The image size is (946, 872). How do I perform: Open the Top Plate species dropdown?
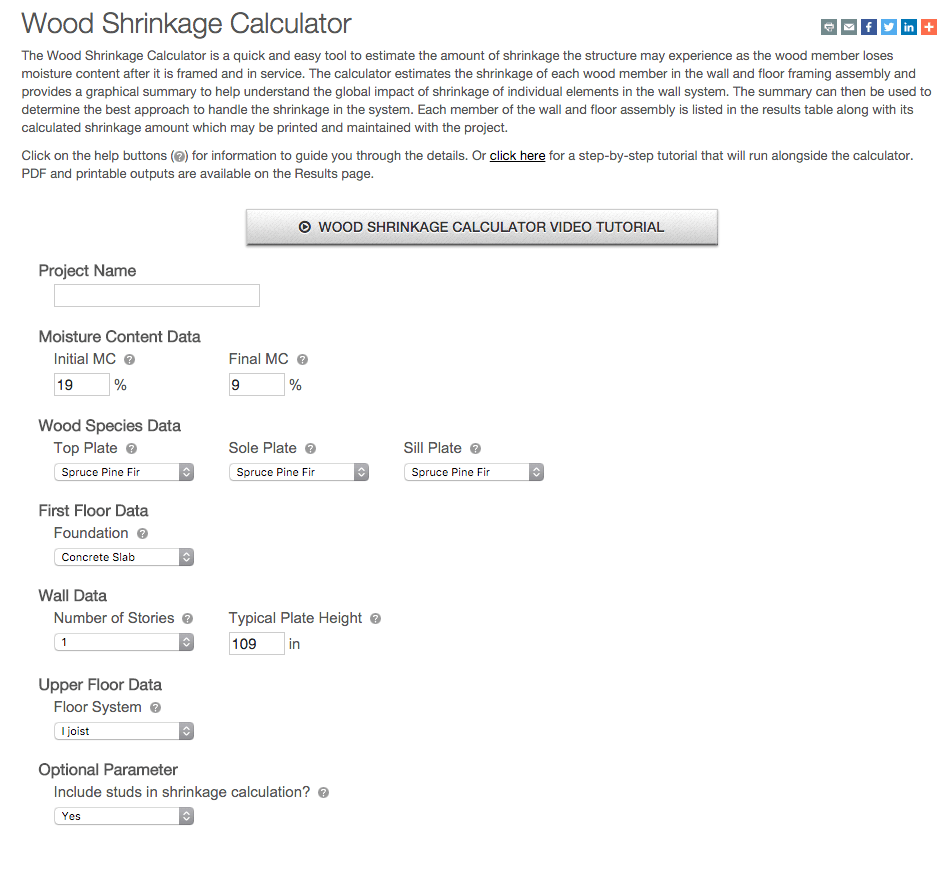pyautogui.click(x=124, y=471)
